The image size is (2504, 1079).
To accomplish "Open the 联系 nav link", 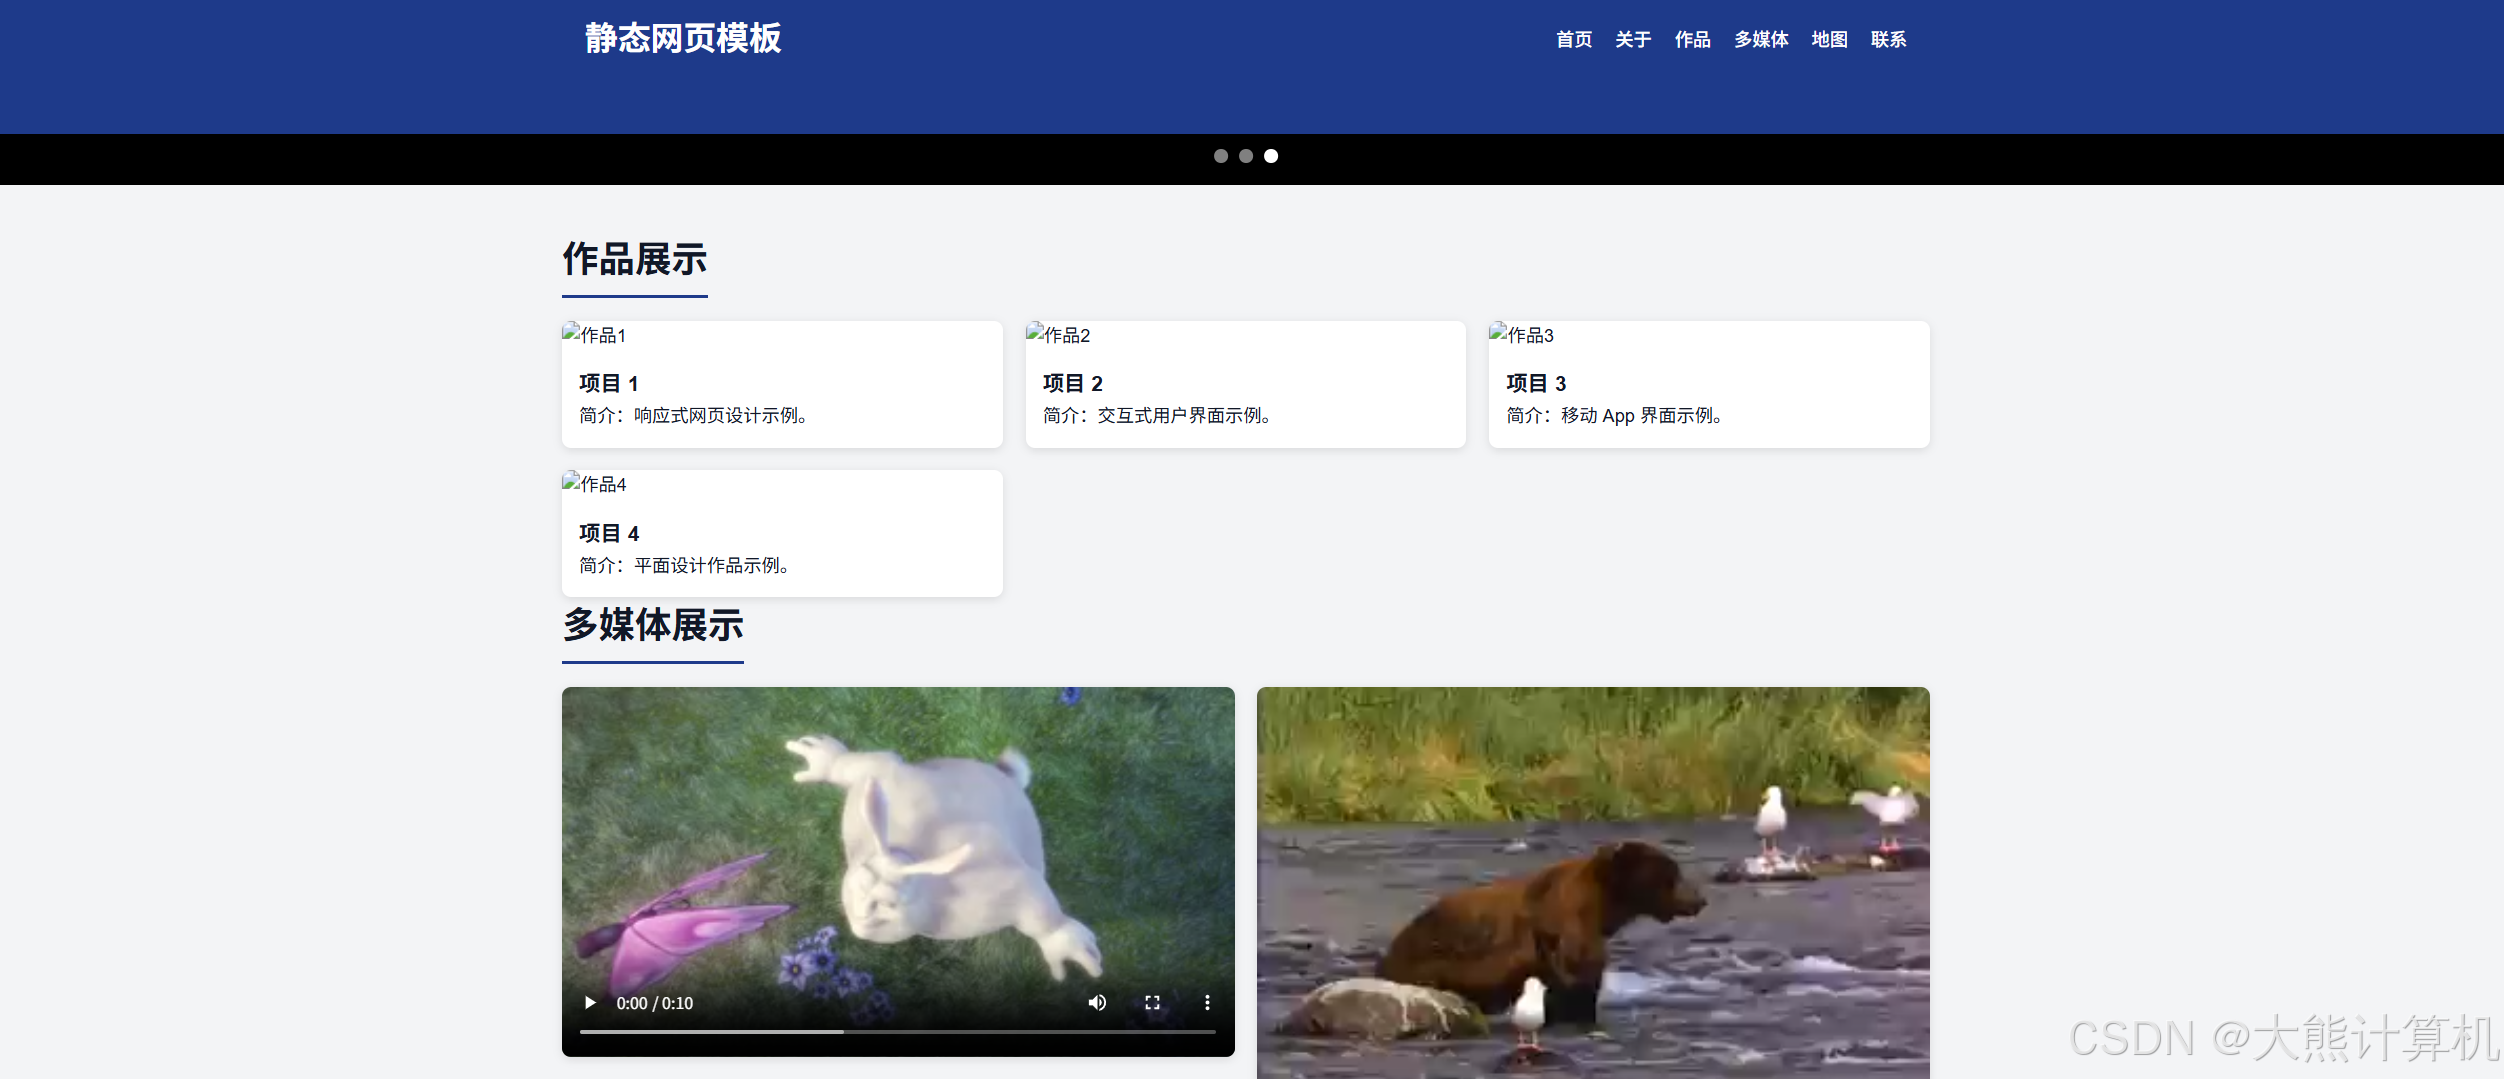I will click(1889, 40).
